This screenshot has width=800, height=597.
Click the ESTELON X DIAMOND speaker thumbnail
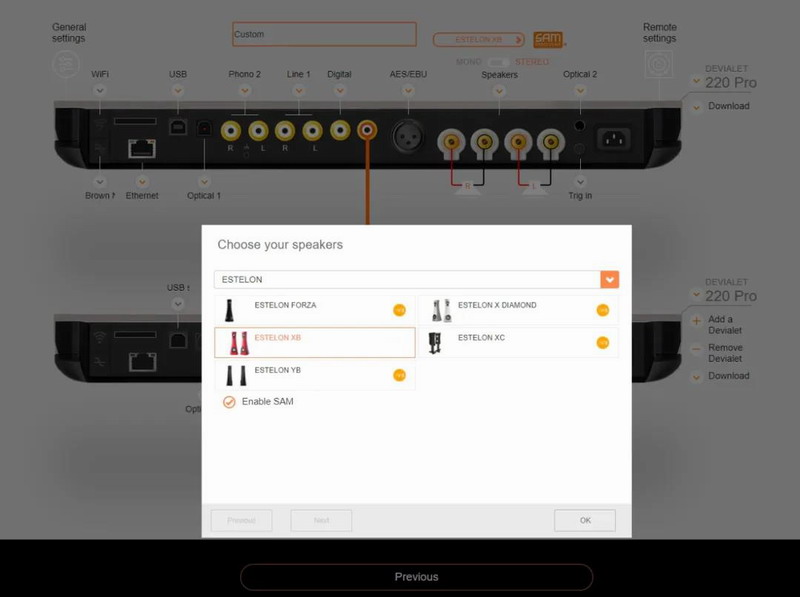(441, 310)
